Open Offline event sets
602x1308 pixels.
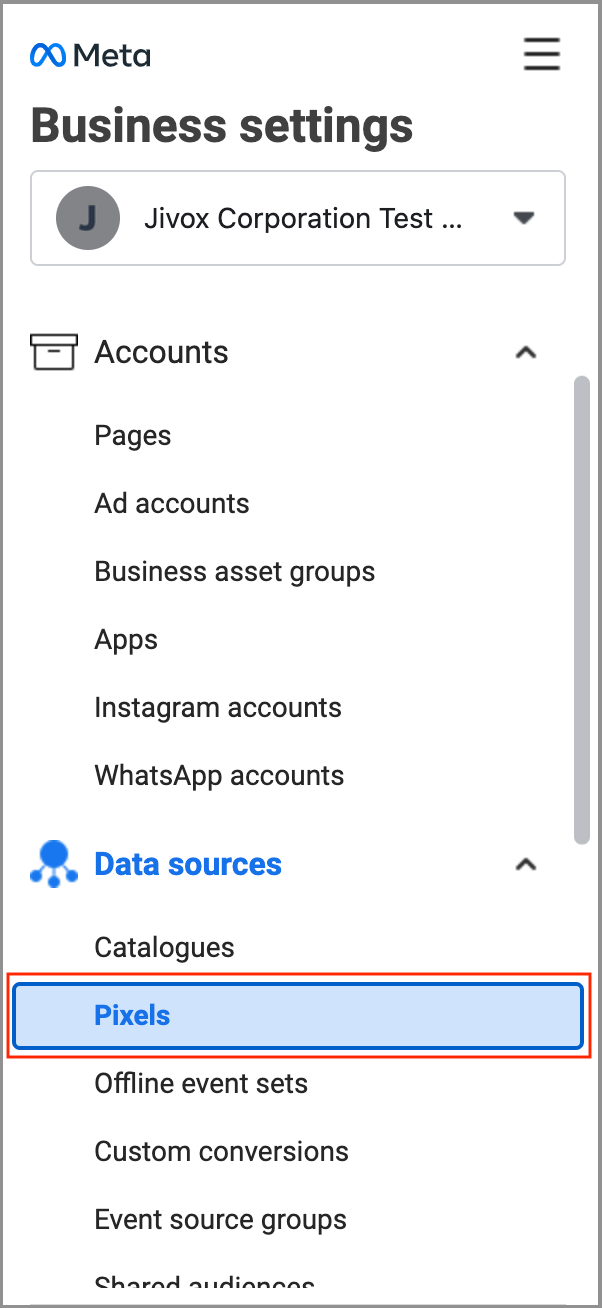tap(201, 1083)
